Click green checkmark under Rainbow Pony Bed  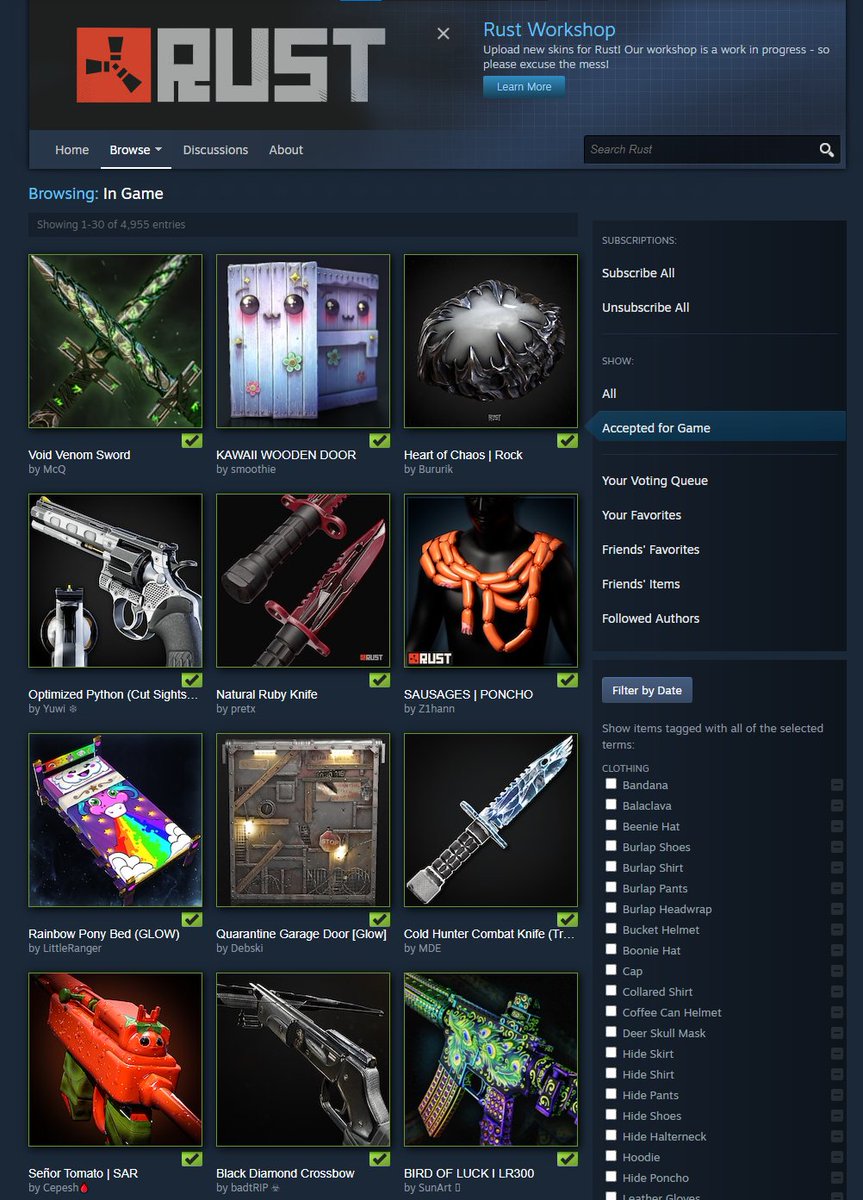coord(192,919)
